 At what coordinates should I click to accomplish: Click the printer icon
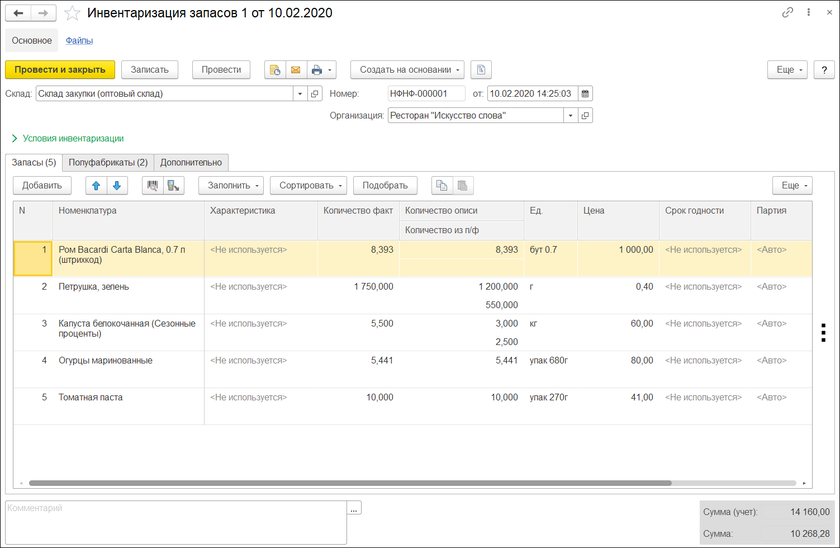point(317,70)
